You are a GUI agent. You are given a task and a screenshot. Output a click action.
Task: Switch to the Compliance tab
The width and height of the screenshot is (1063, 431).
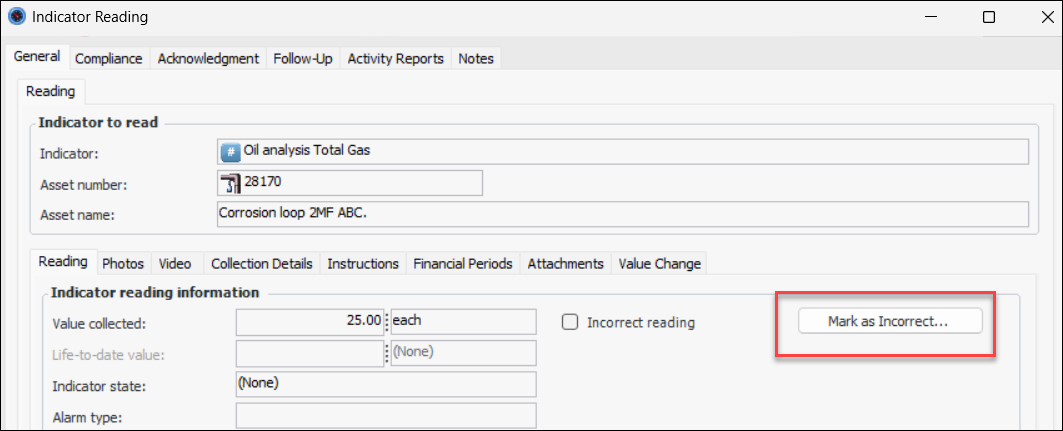108,58
